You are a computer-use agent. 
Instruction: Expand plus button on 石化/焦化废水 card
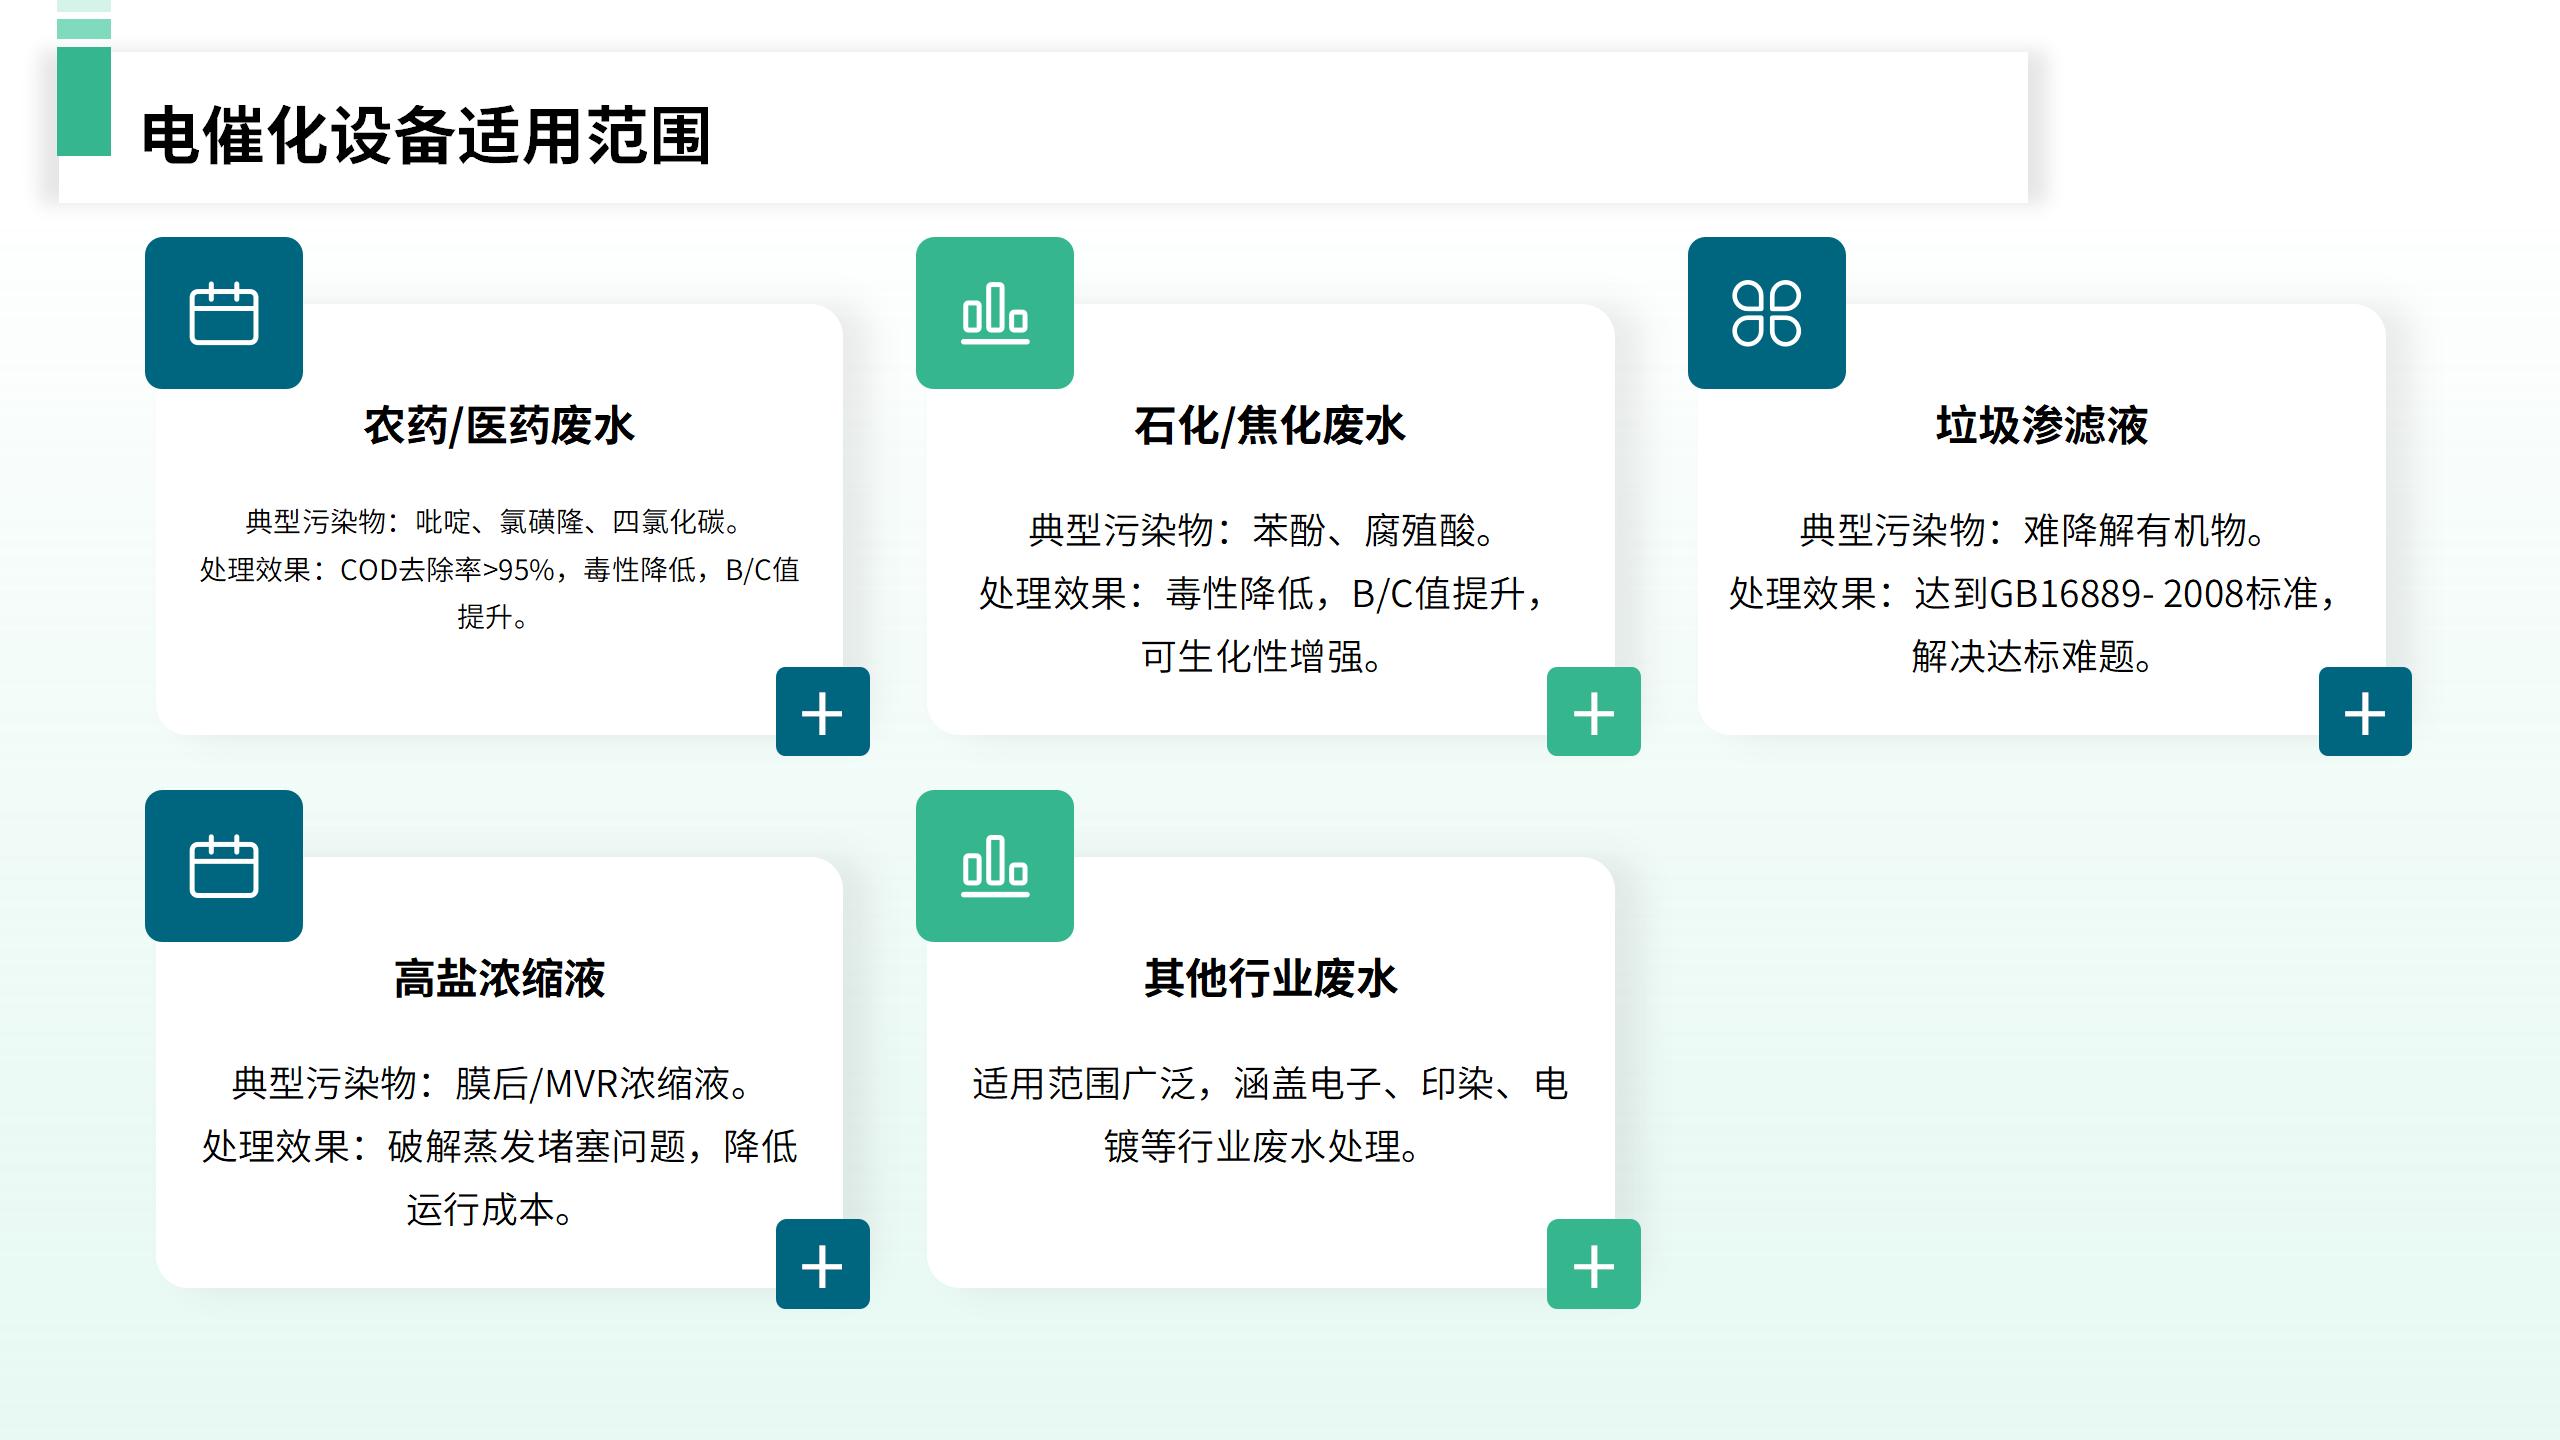point(1593,712)
